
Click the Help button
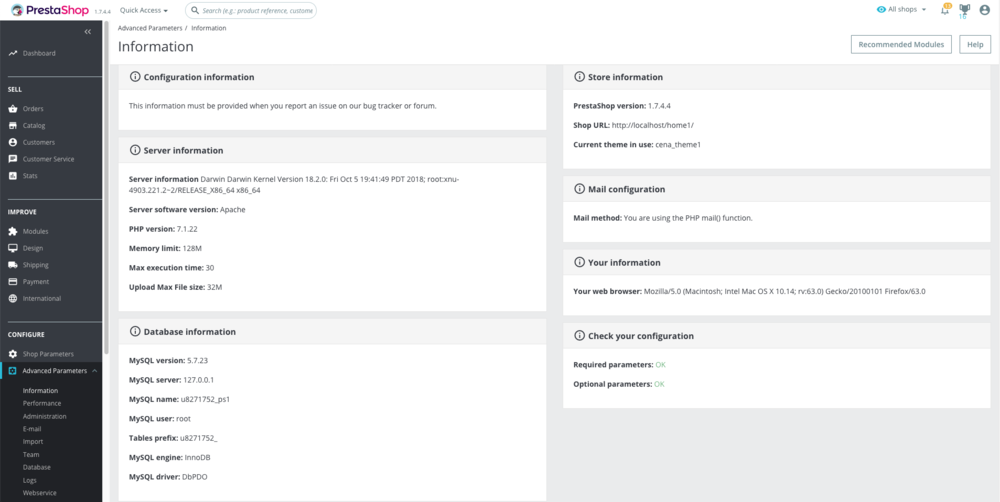point(975,45)
